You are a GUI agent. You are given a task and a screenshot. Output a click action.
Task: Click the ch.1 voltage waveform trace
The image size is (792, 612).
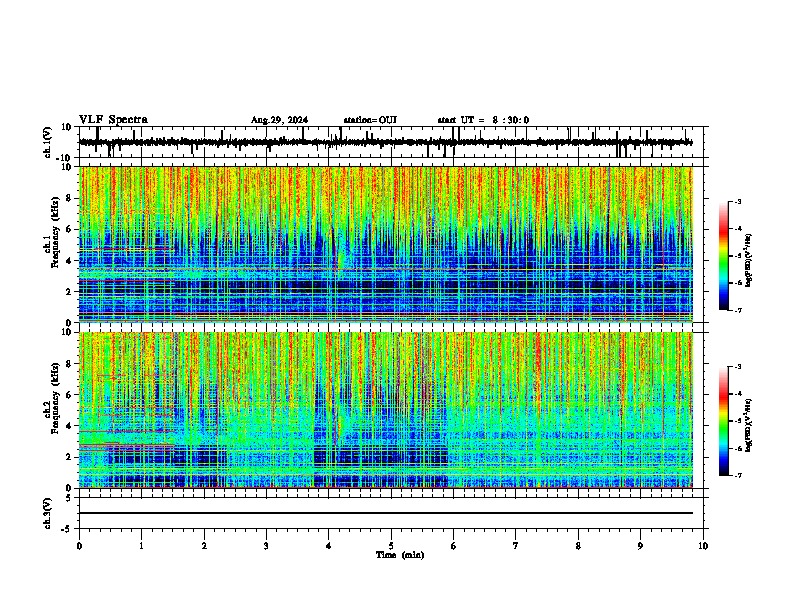coord(385,142)
